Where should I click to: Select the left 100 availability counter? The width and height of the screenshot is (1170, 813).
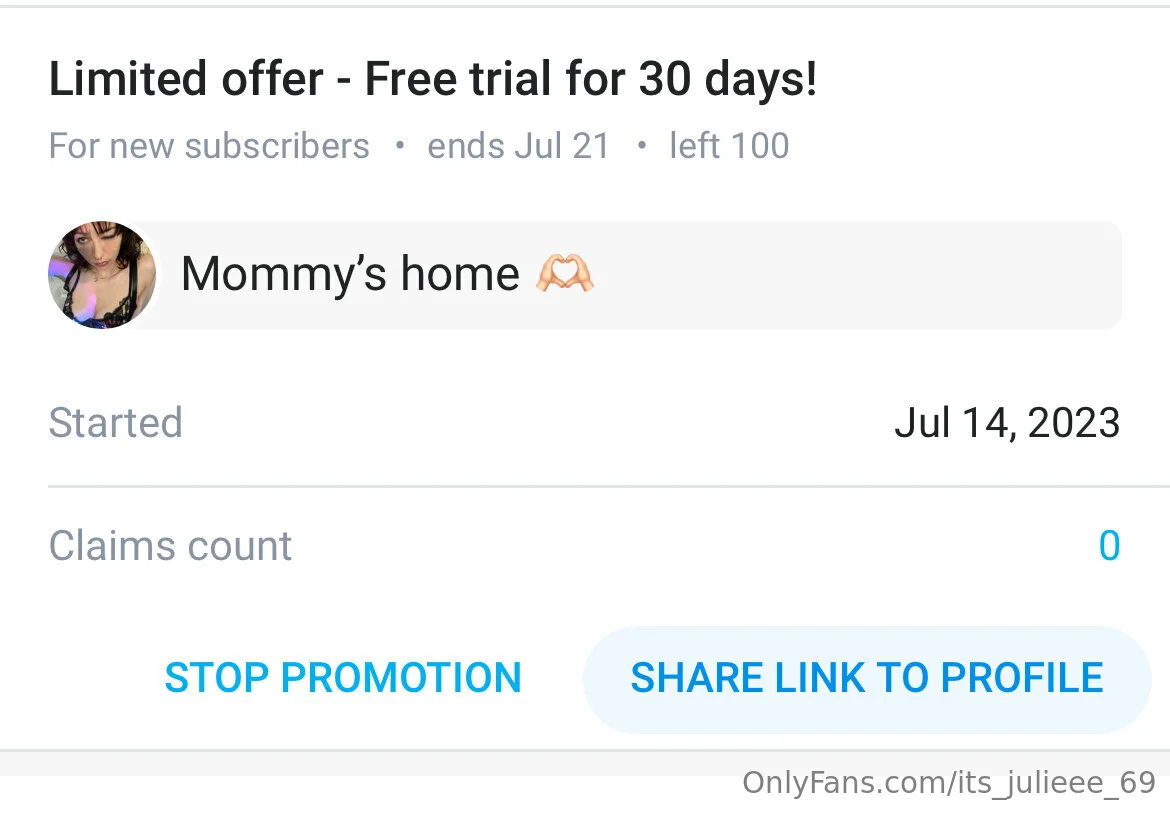click(729, 146)
